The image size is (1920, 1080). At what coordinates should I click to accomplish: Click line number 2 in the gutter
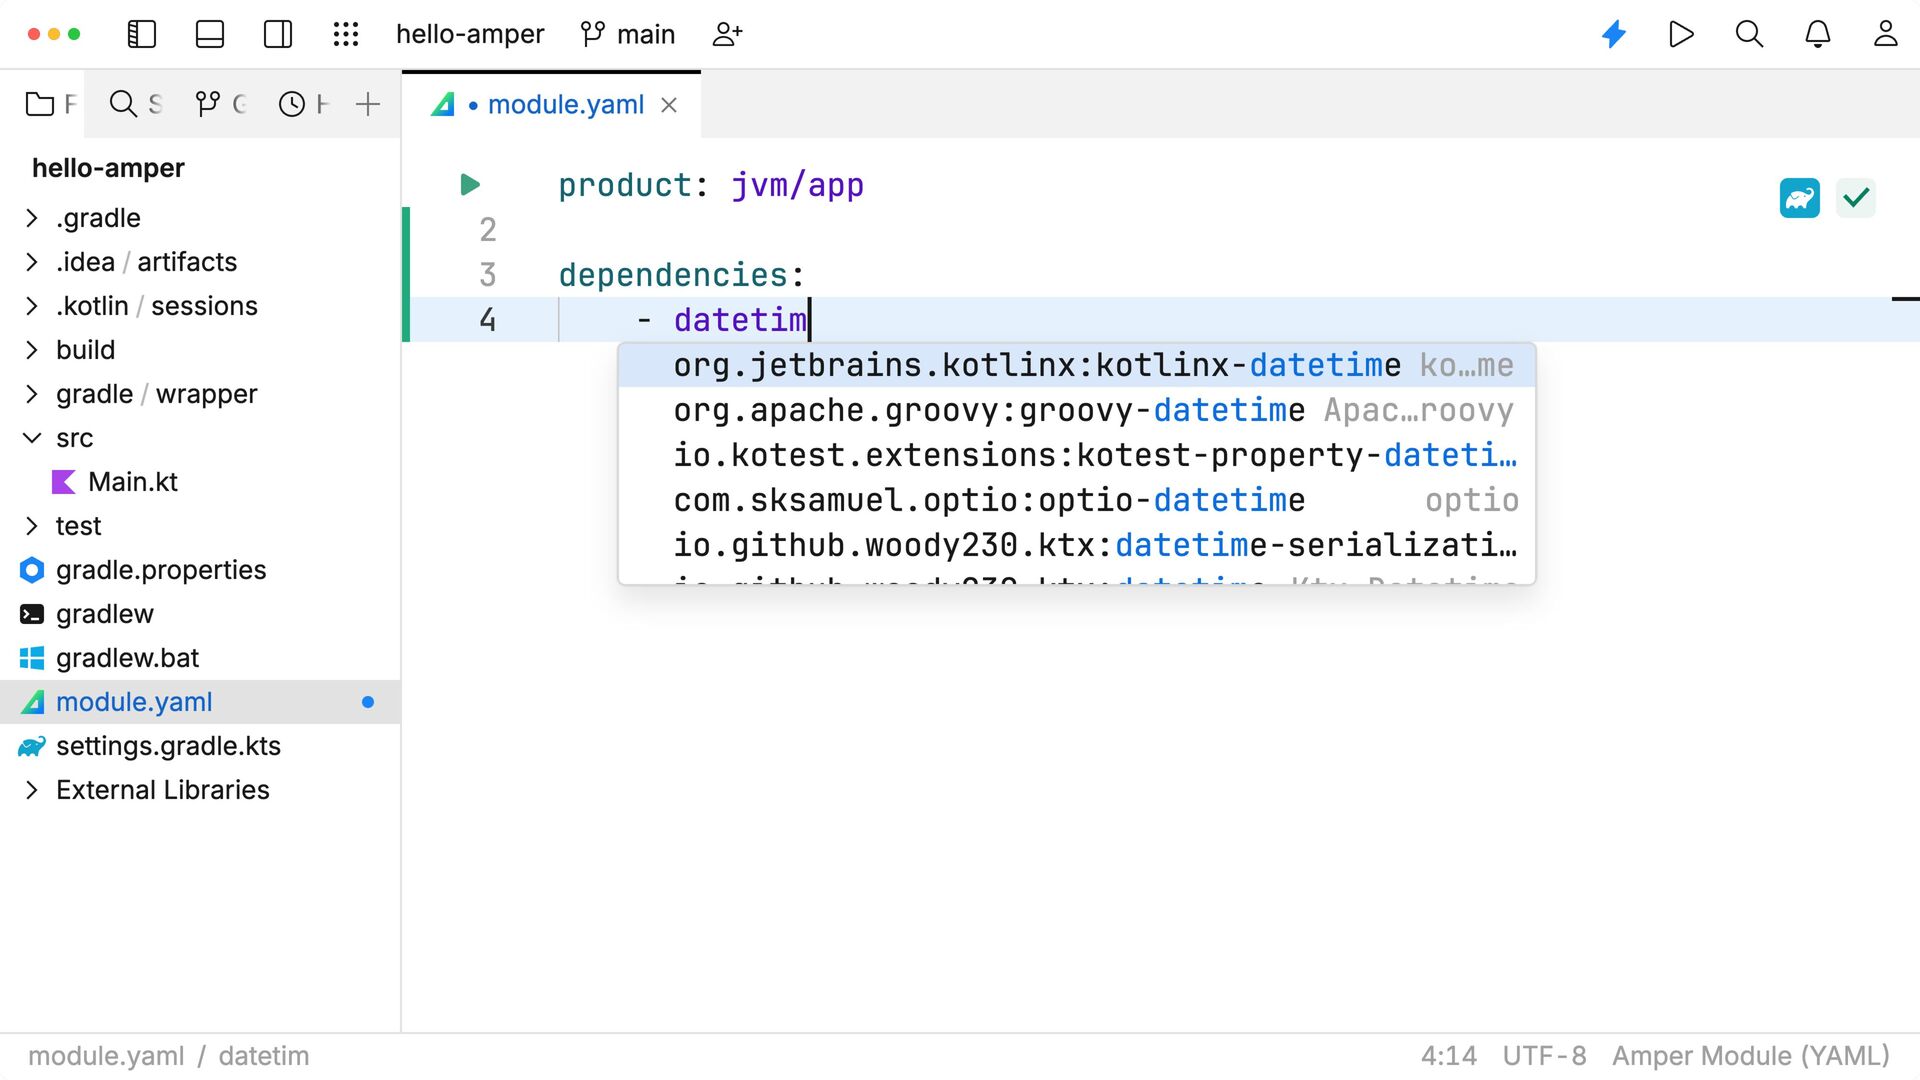488,230
